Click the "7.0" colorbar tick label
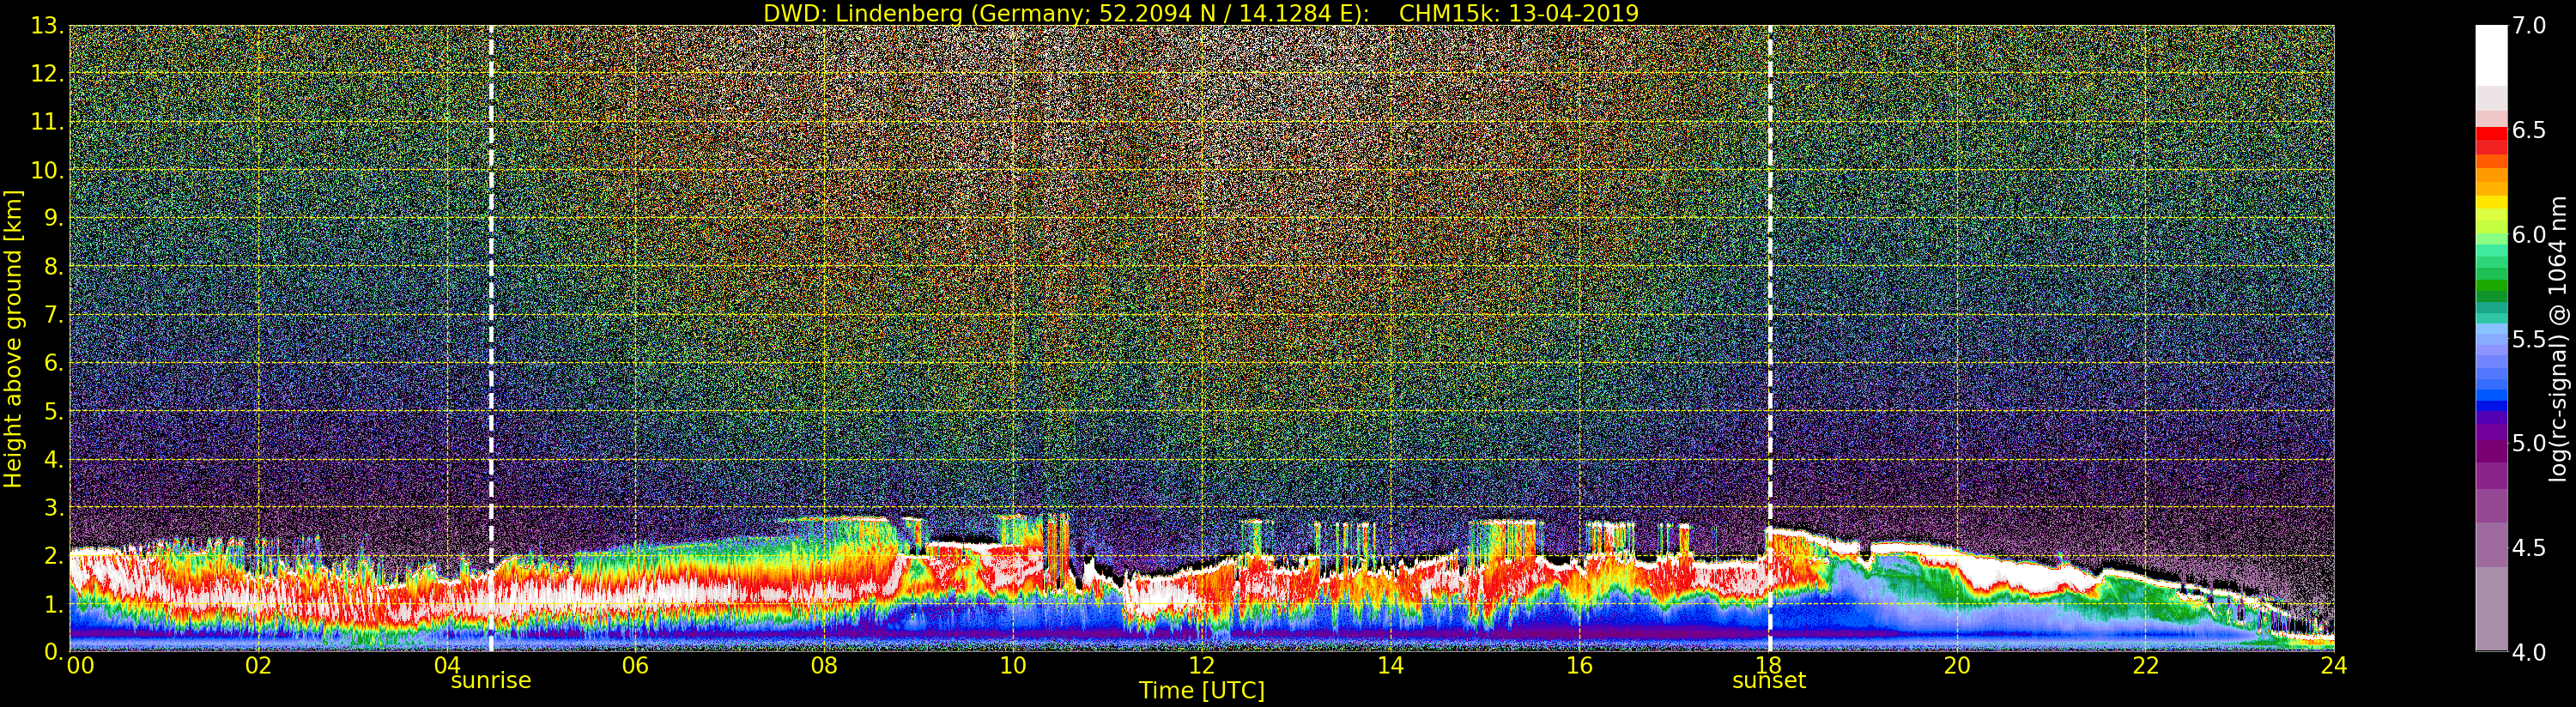The image size is (2576, 707). pyautogui.click(x=2529, y=26)
